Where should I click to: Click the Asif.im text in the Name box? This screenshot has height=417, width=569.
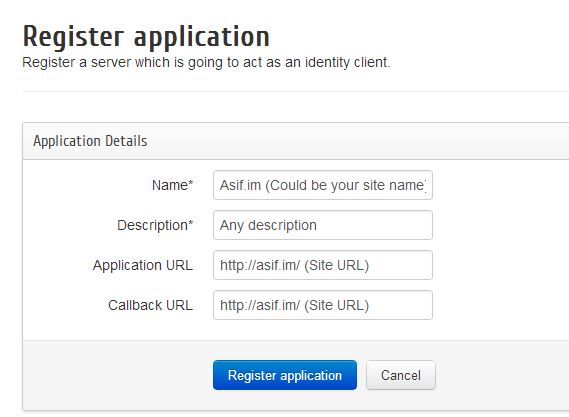(240, 185)
